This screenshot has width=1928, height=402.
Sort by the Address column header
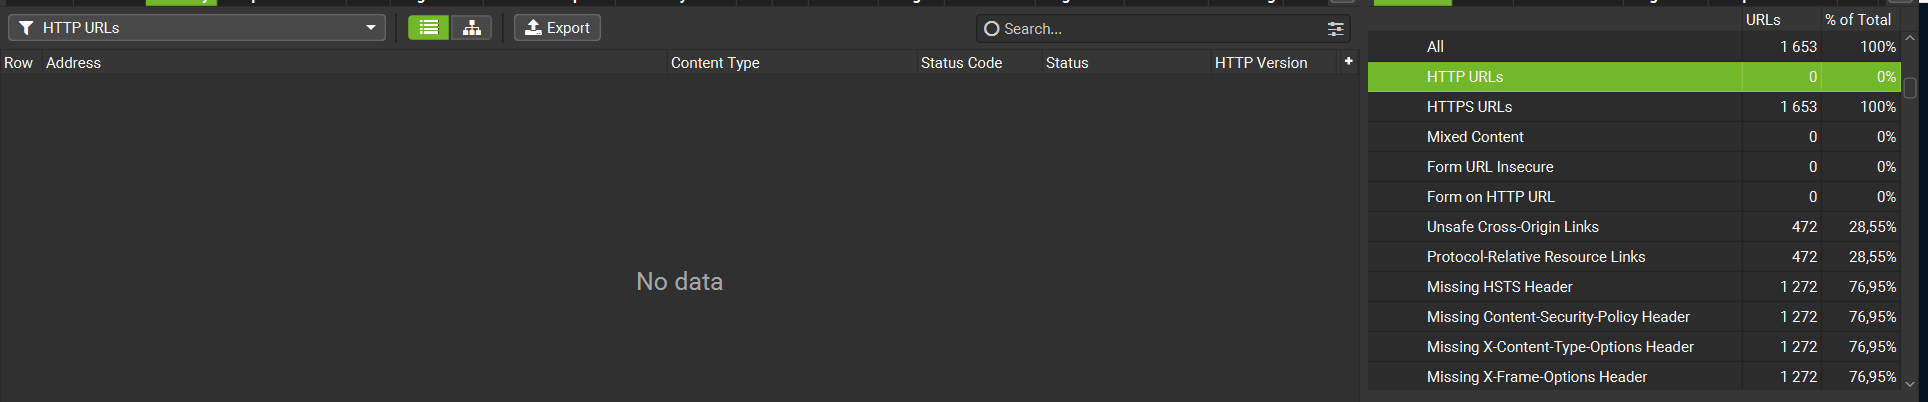(x=74, y=63)
